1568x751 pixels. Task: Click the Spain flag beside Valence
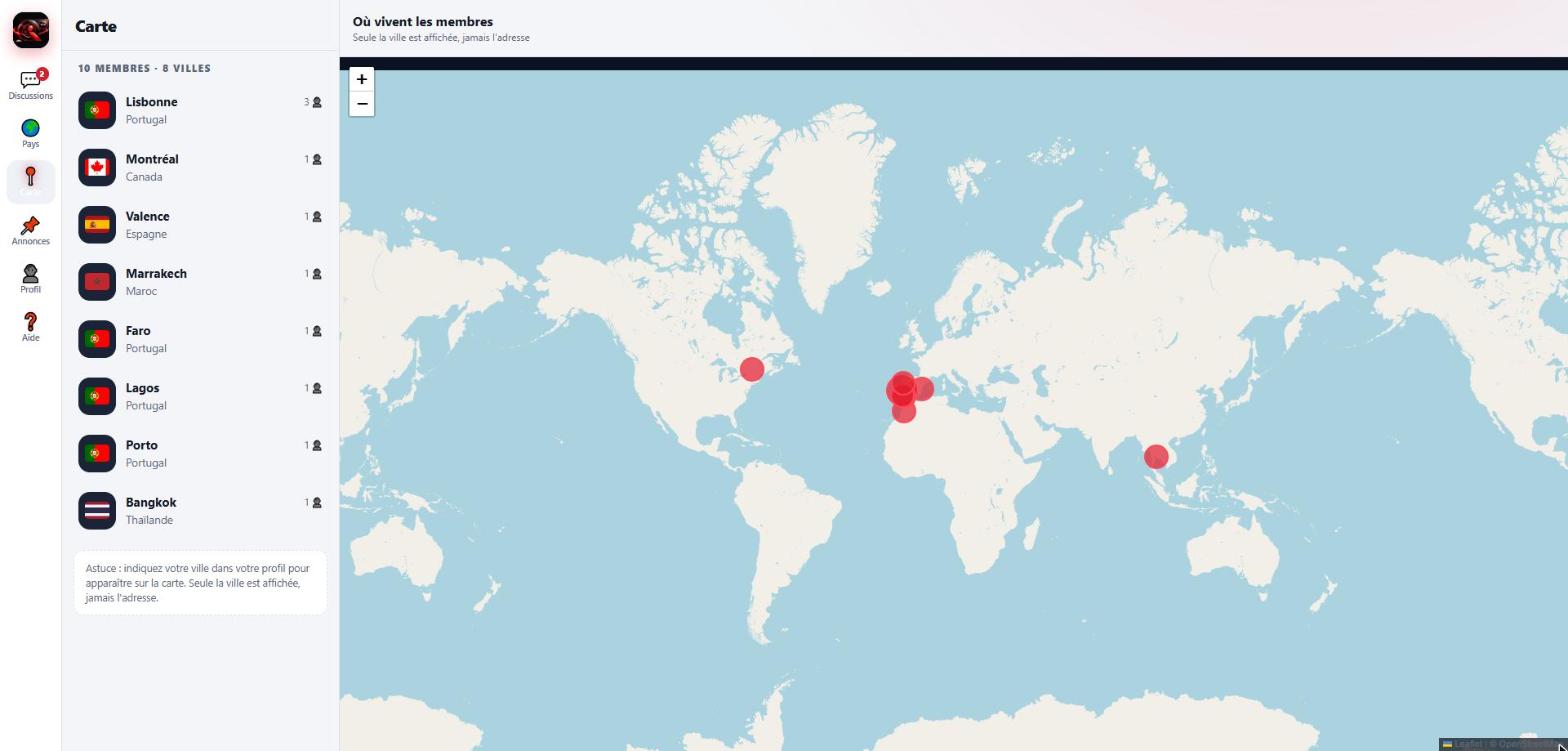coord(97,224)
